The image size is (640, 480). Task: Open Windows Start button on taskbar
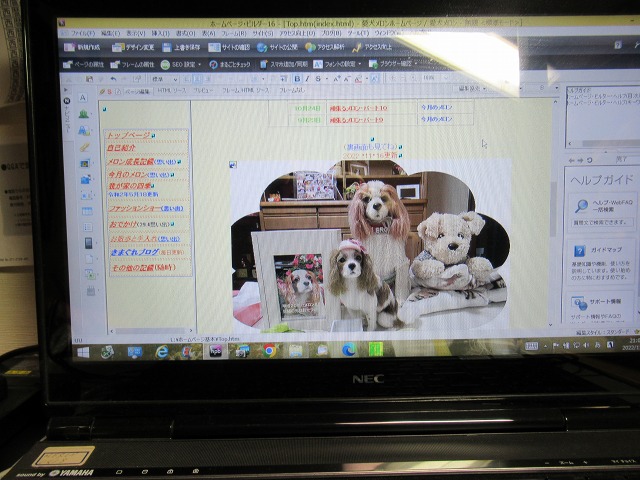tap(83, 352)
